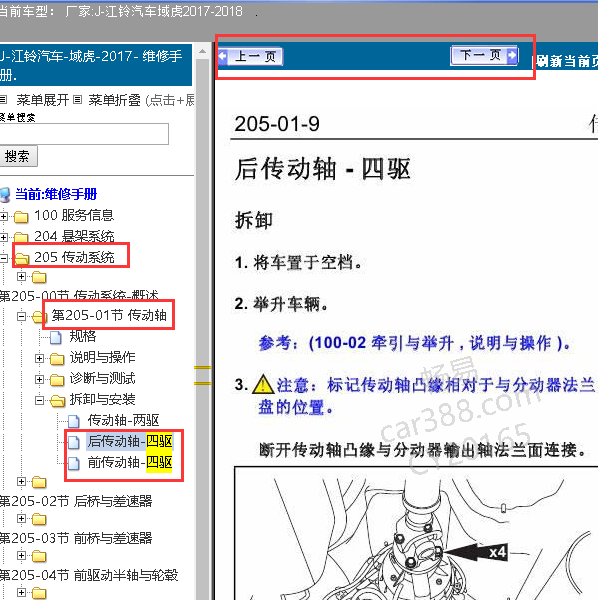
Task: Open the 传动轴-两驱 document icon
Action: click(x=74, y=421)
